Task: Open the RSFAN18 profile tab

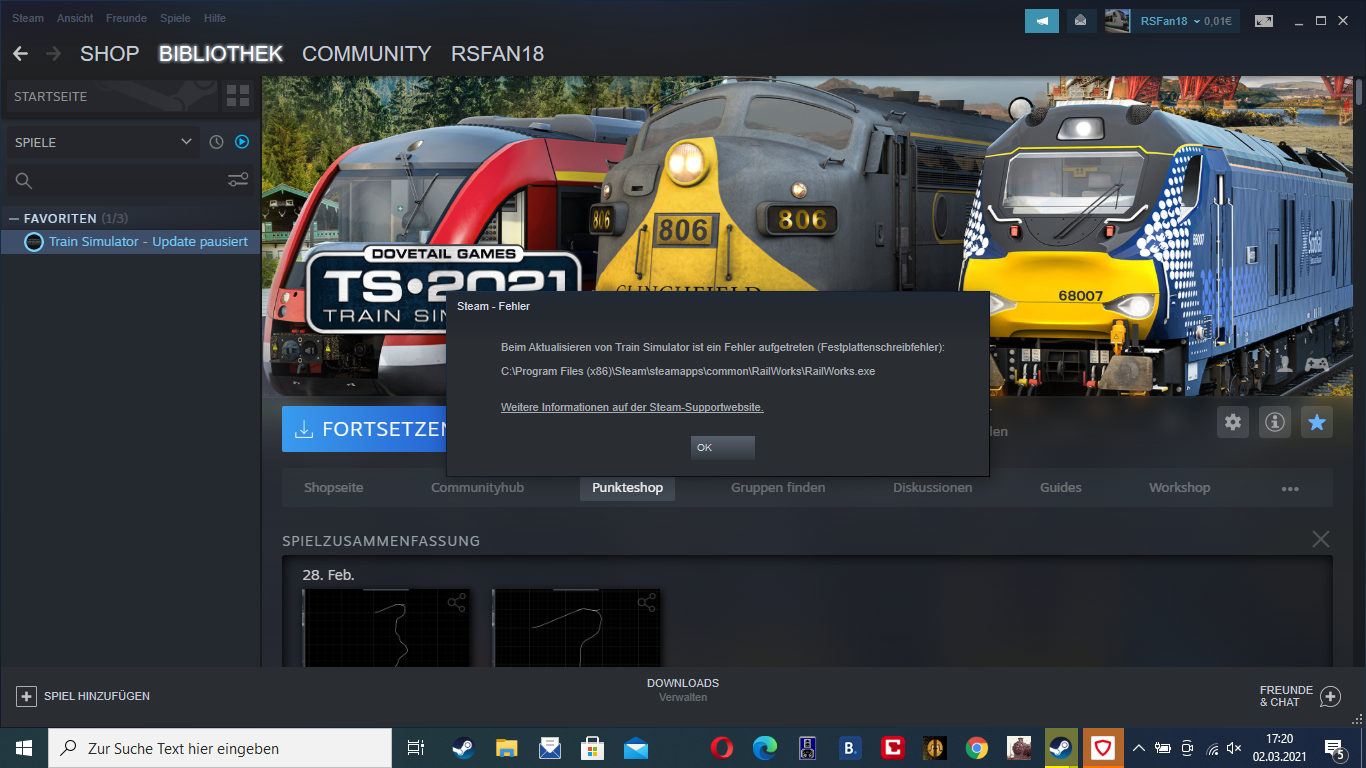Action: 498,54
